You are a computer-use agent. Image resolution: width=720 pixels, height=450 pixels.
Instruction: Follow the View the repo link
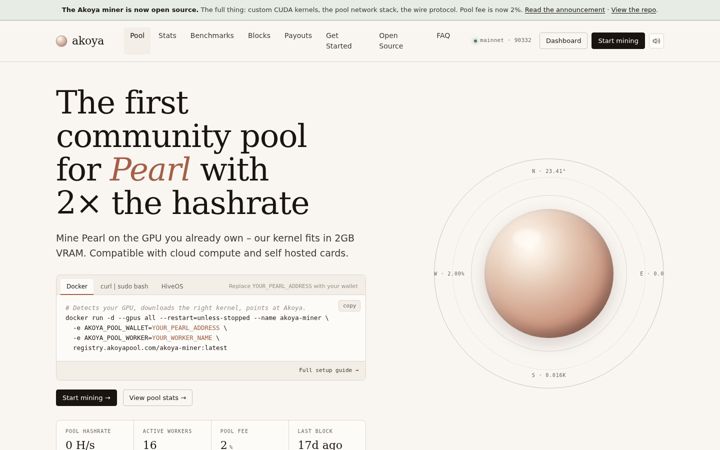[634, 10]
